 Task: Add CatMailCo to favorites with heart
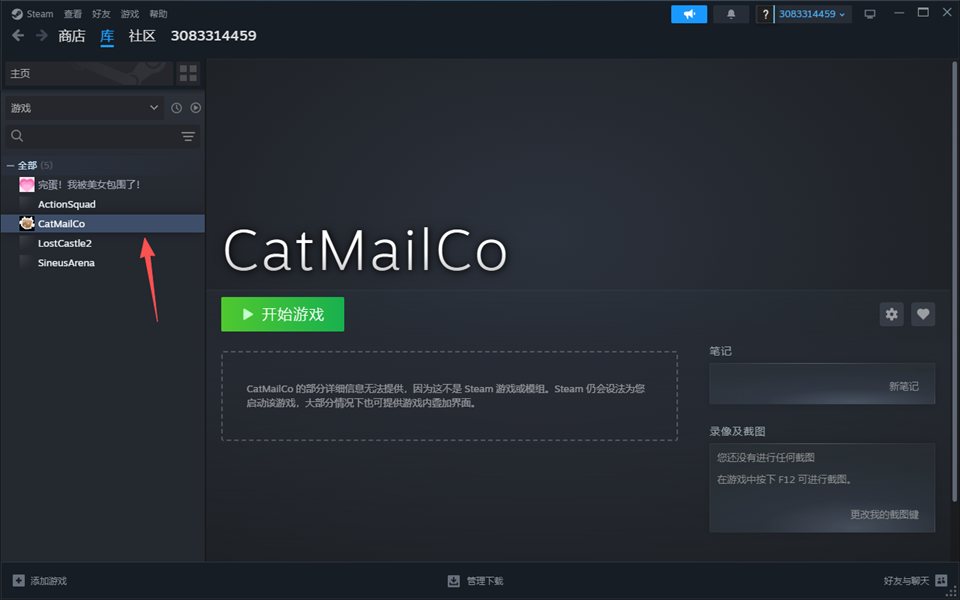923,314
